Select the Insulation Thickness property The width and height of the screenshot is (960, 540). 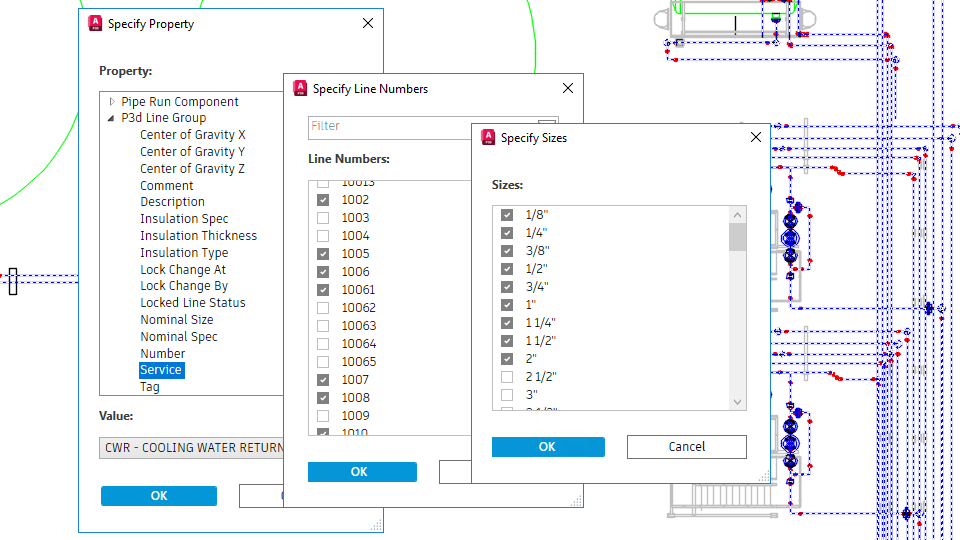click(x=198, y=236)
